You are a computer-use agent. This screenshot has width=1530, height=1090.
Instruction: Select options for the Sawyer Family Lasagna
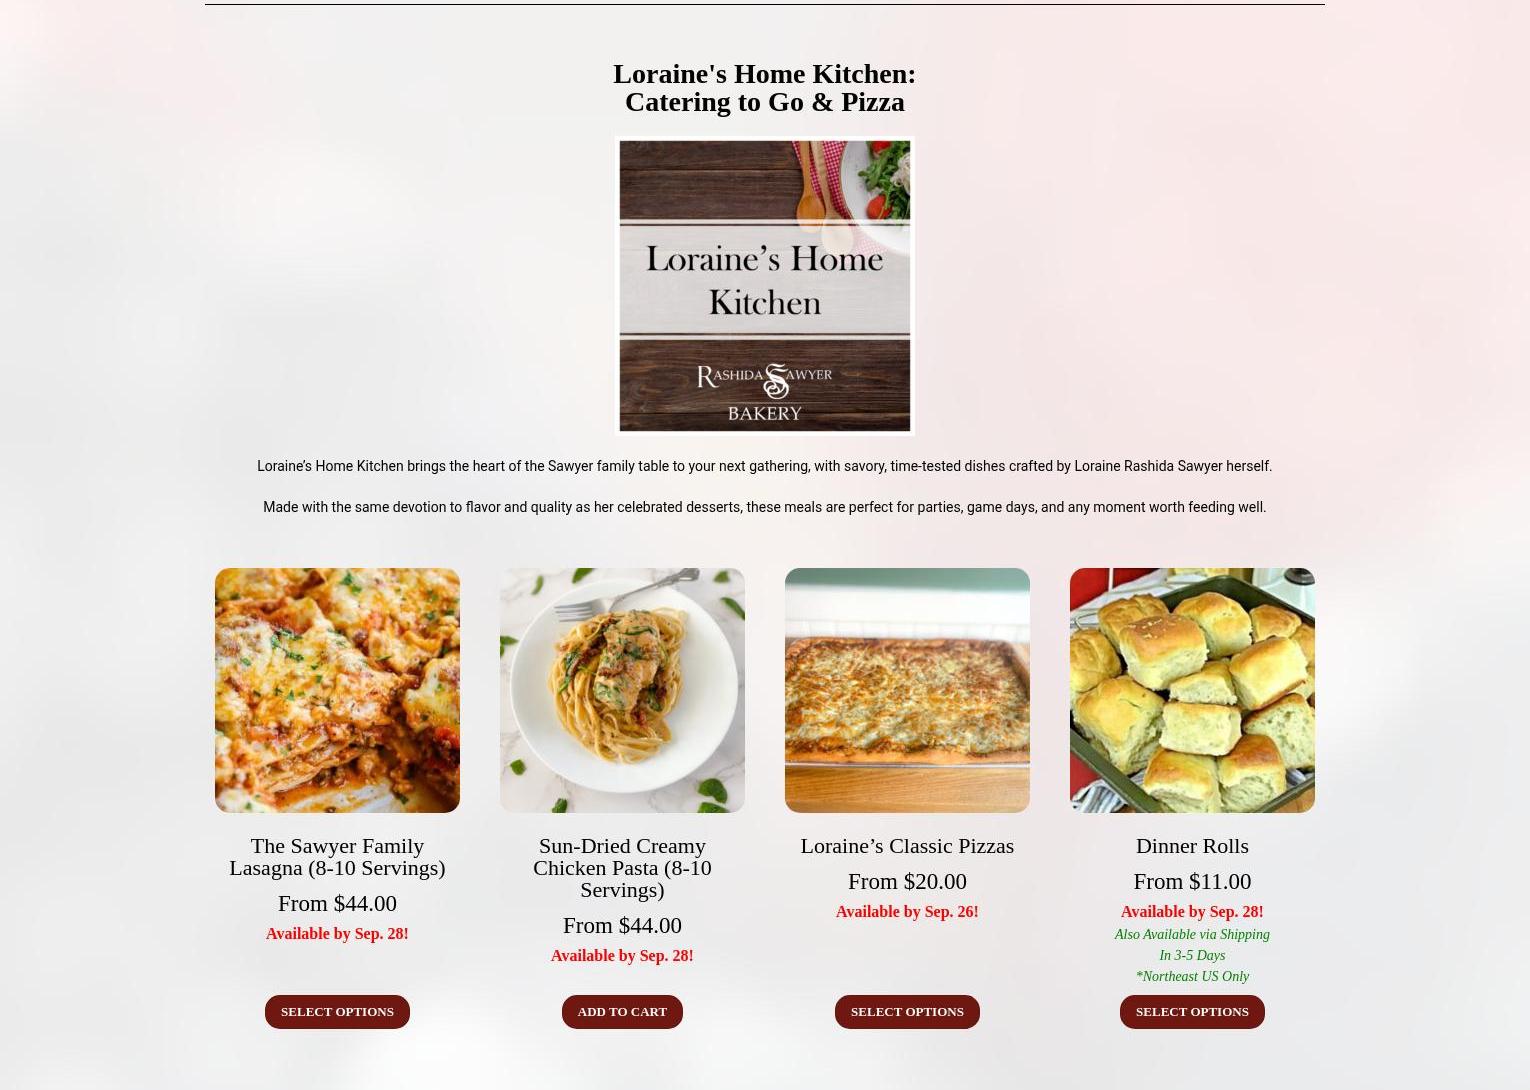click(337, 1012)
